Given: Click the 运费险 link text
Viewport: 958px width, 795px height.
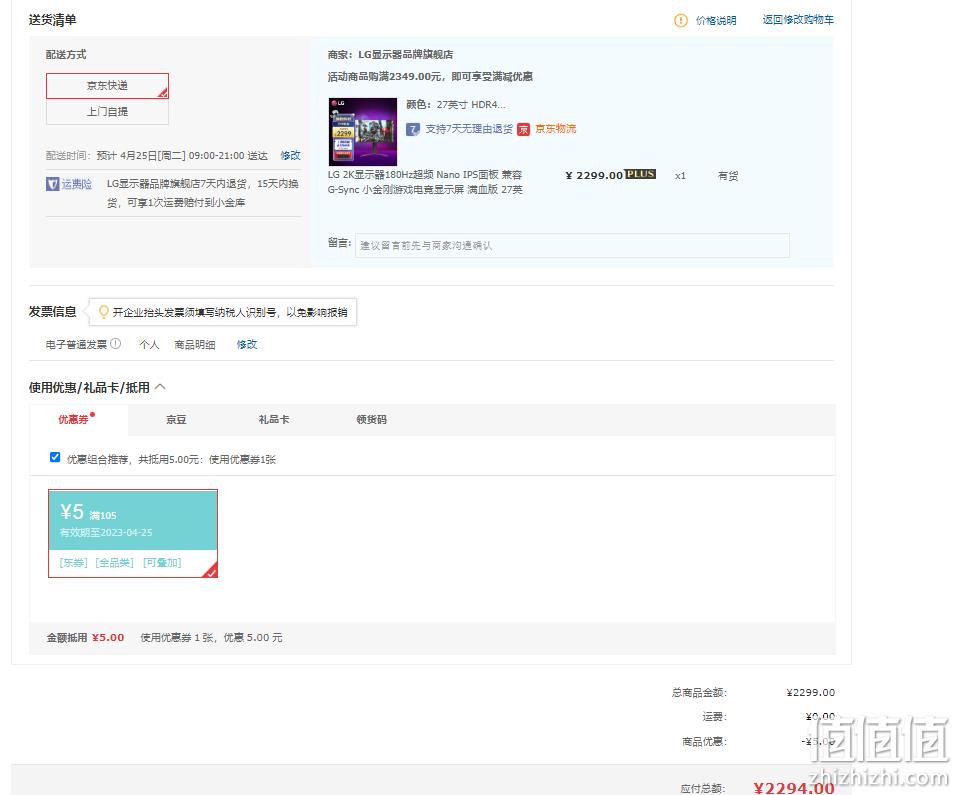Looking at the screenshot, I should (x=76, y=184).
